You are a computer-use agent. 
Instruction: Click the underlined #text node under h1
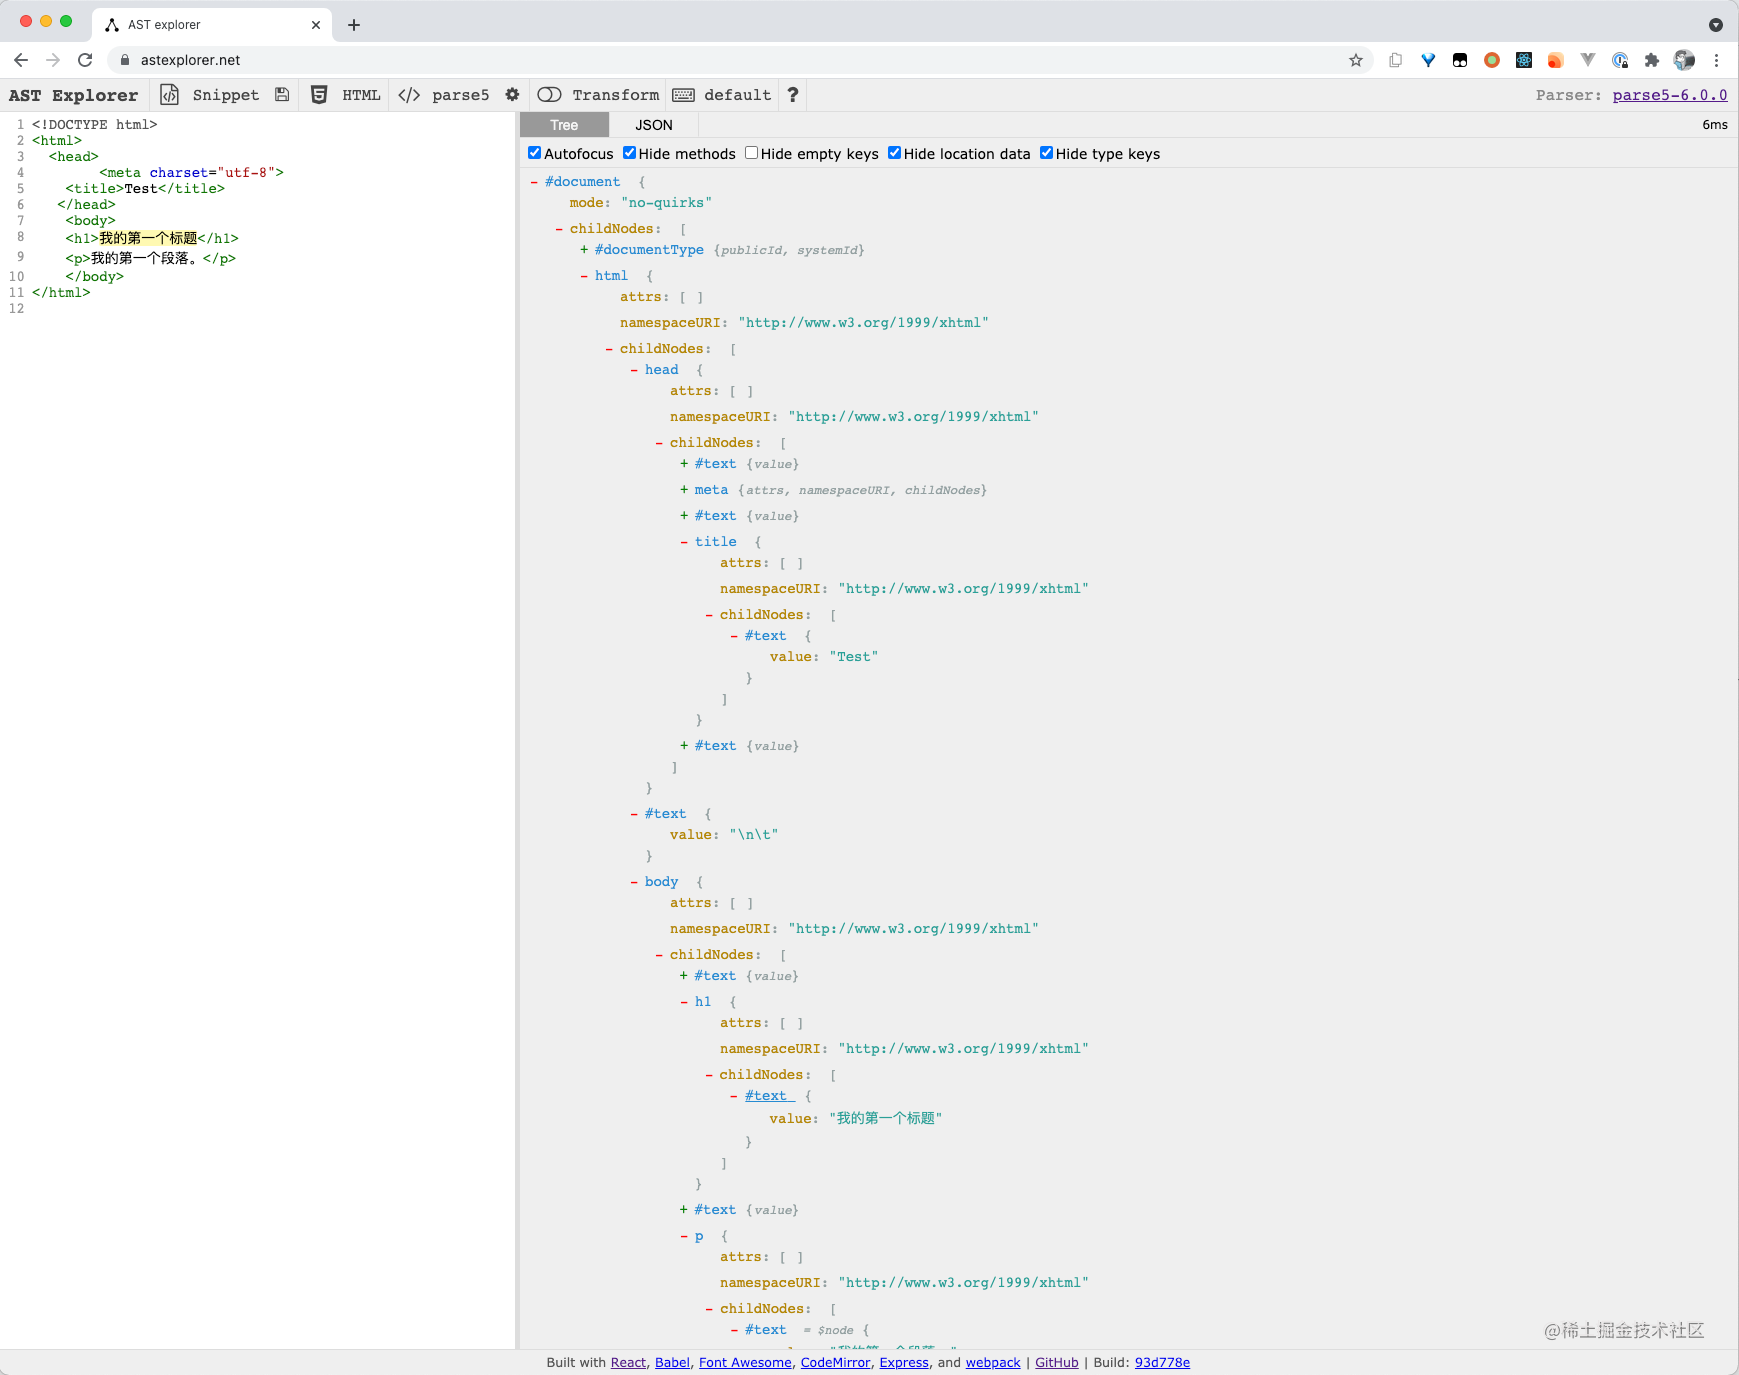pyautogui.click(x=769, y=1096)
